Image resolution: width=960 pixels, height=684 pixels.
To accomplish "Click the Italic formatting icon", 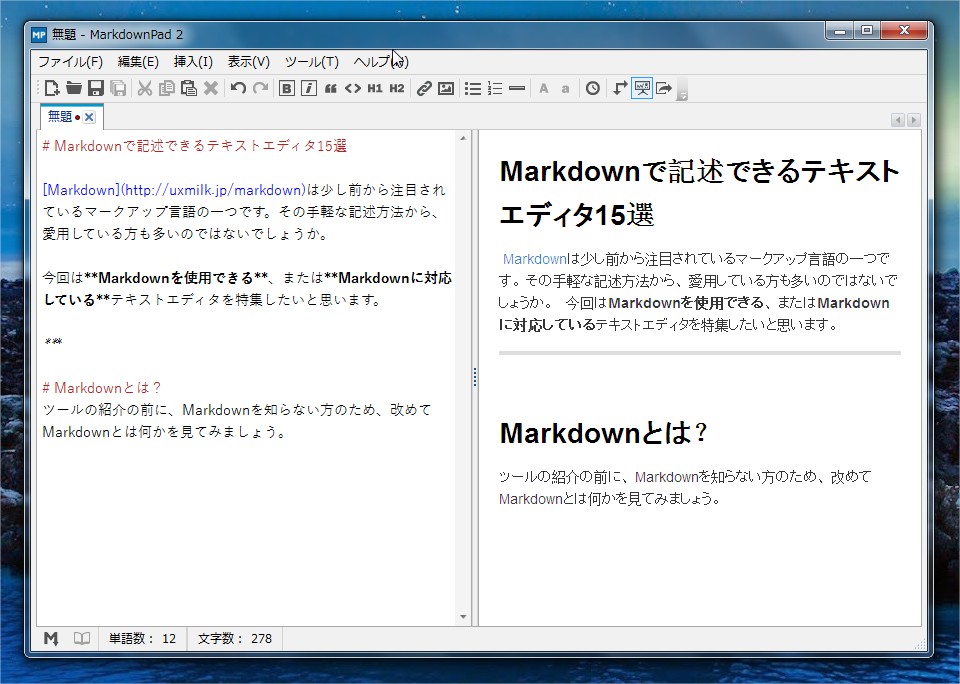I will (x=309, y=88).
